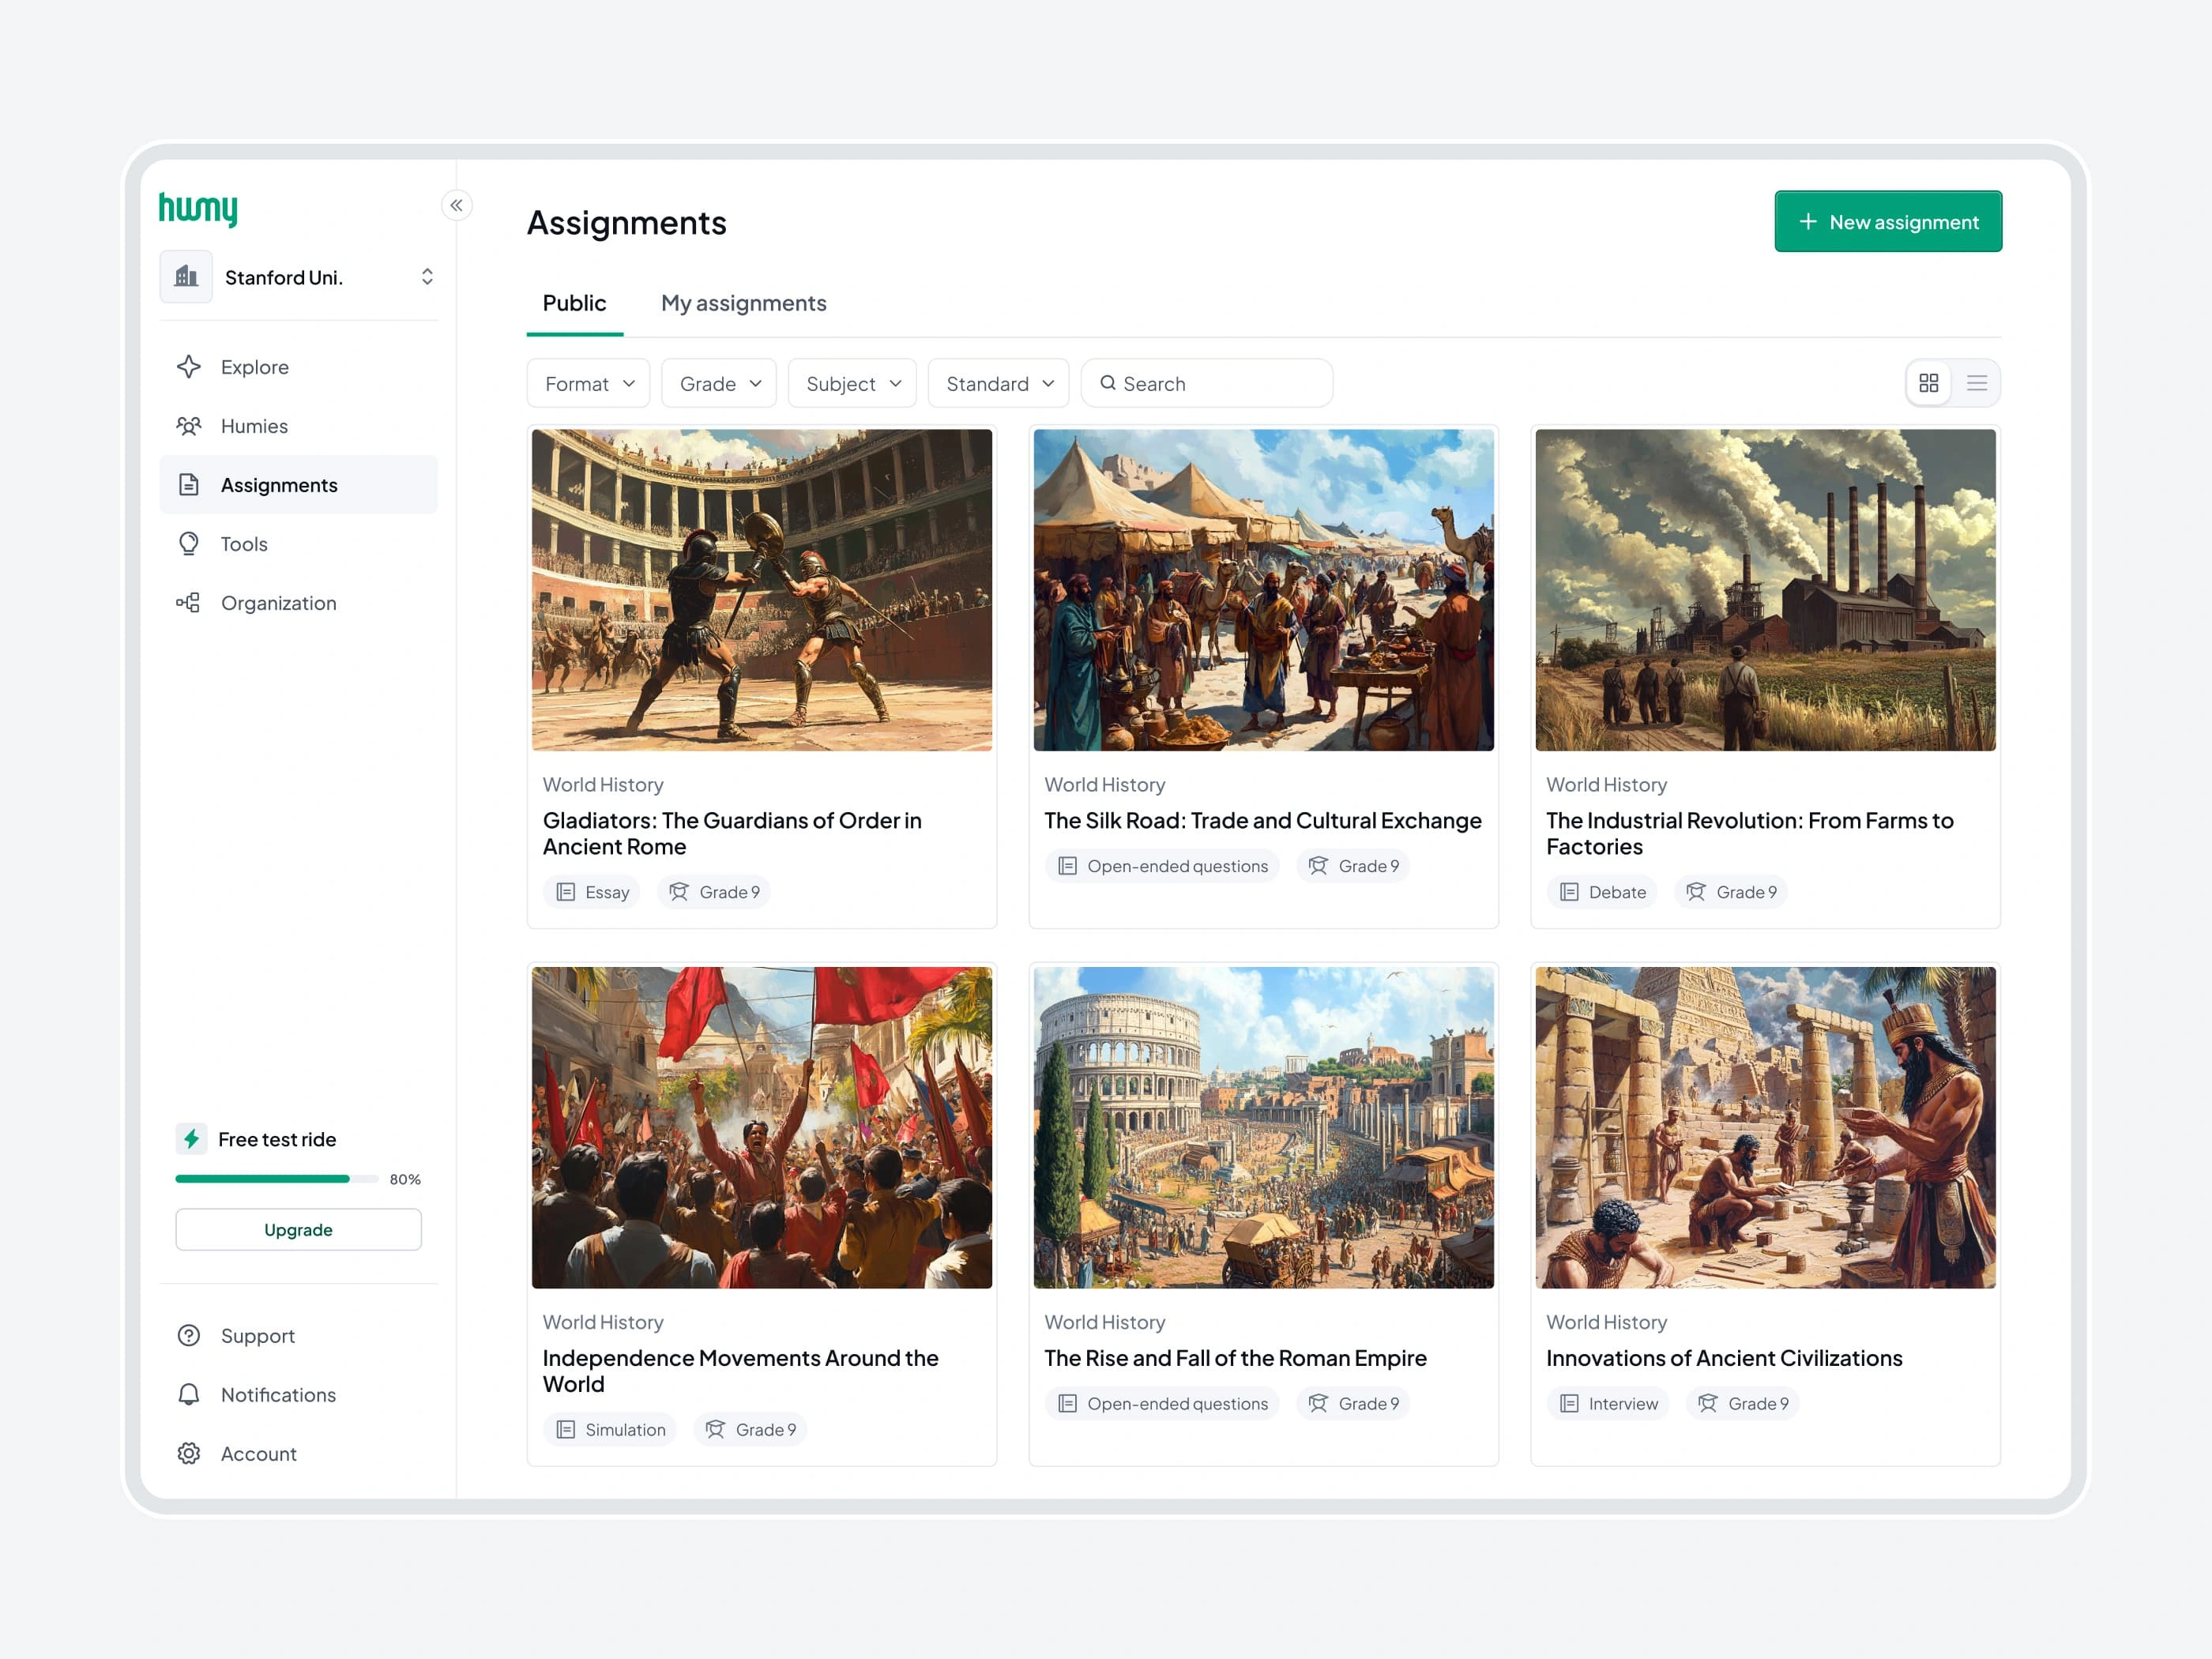The width and height of the screenshot is (2212, 1659).
Task: Click the New assignment button
Action: click(1887, 222)
